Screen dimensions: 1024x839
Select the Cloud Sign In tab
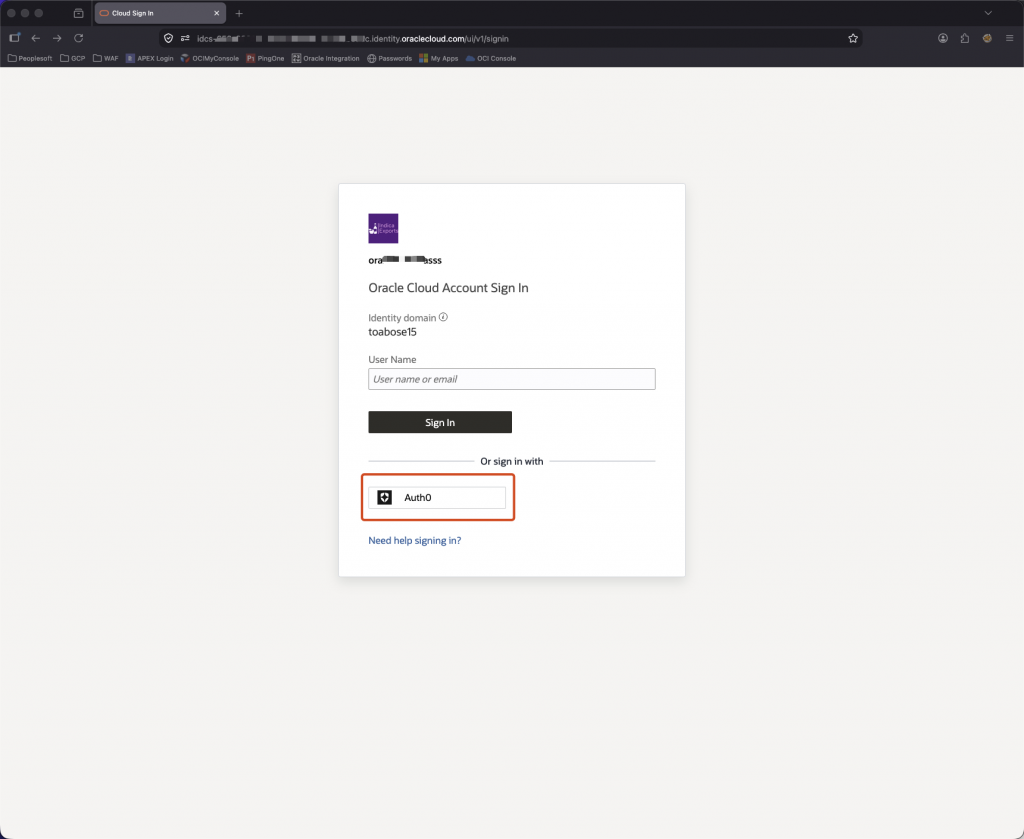click(160, 13)
